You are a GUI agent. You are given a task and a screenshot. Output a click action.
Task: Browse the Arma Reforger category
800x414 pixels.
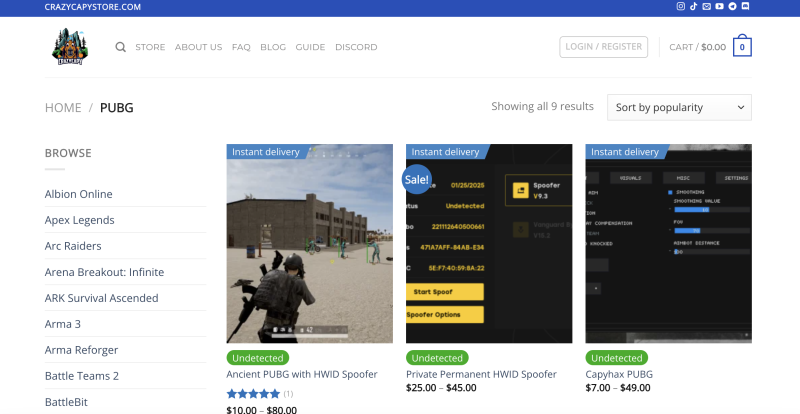tap(82, 350)
